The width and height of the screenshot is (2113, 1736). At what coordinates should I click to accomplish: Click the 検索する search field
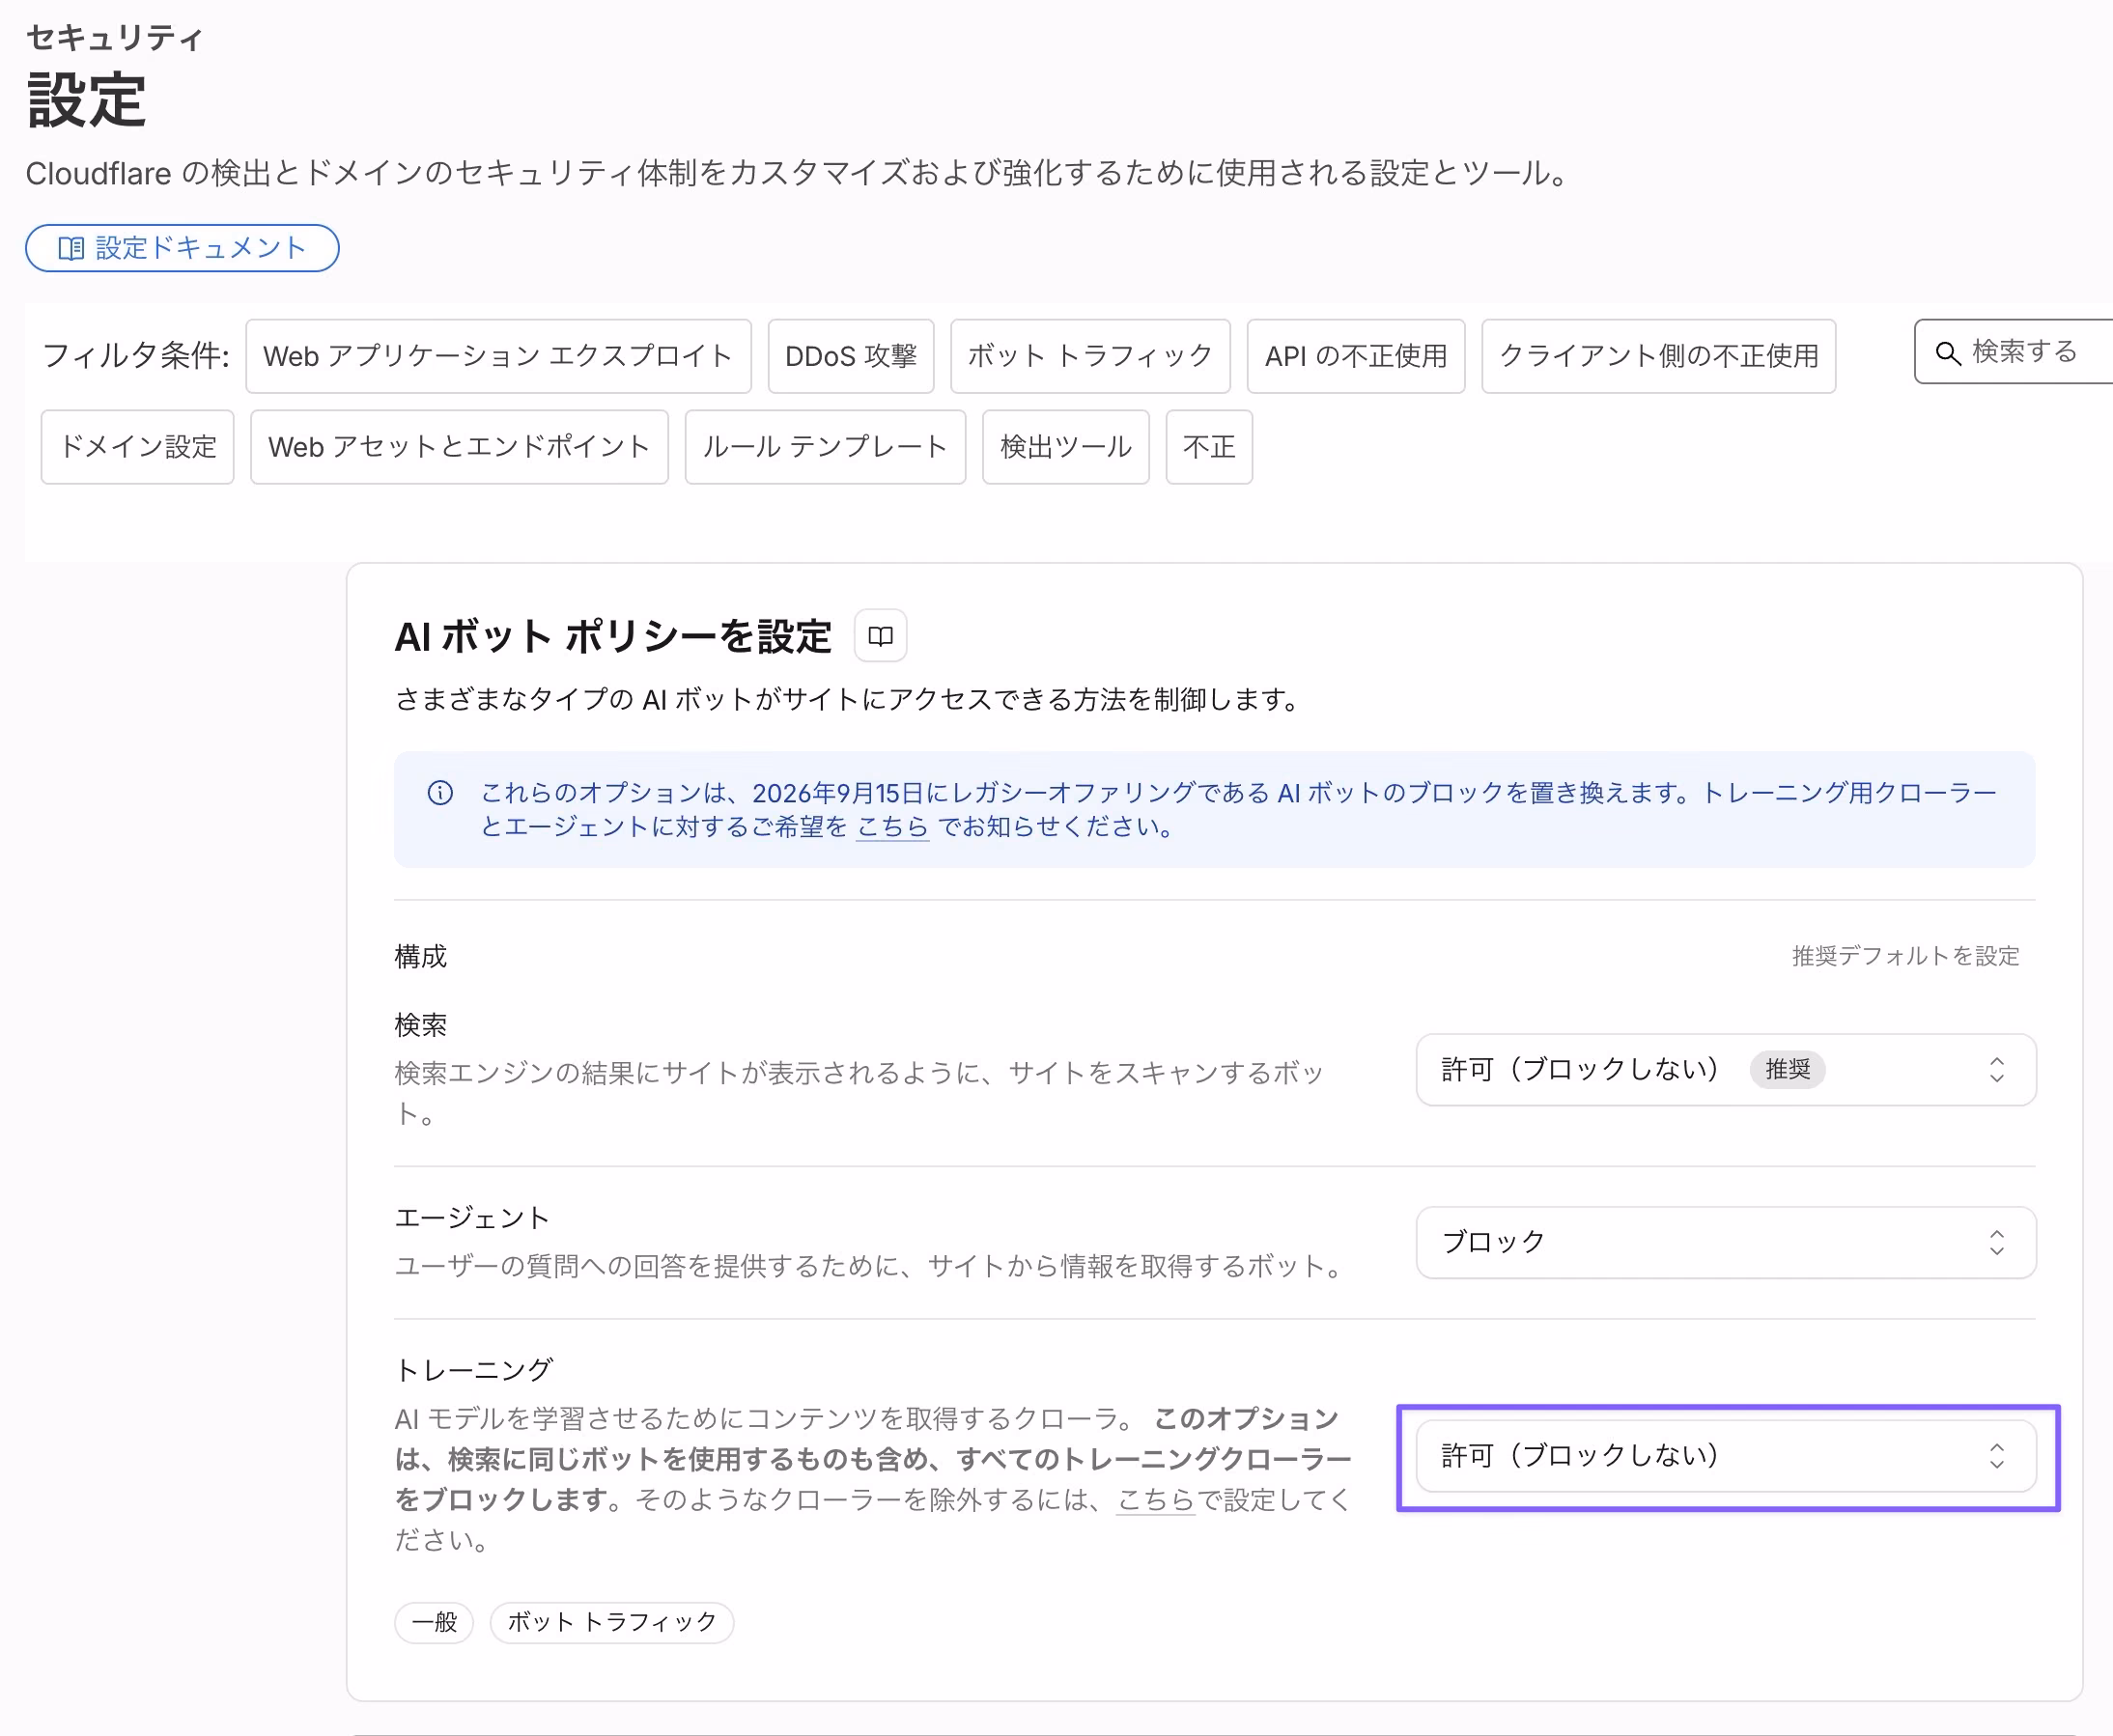(x=2014, y=352)
